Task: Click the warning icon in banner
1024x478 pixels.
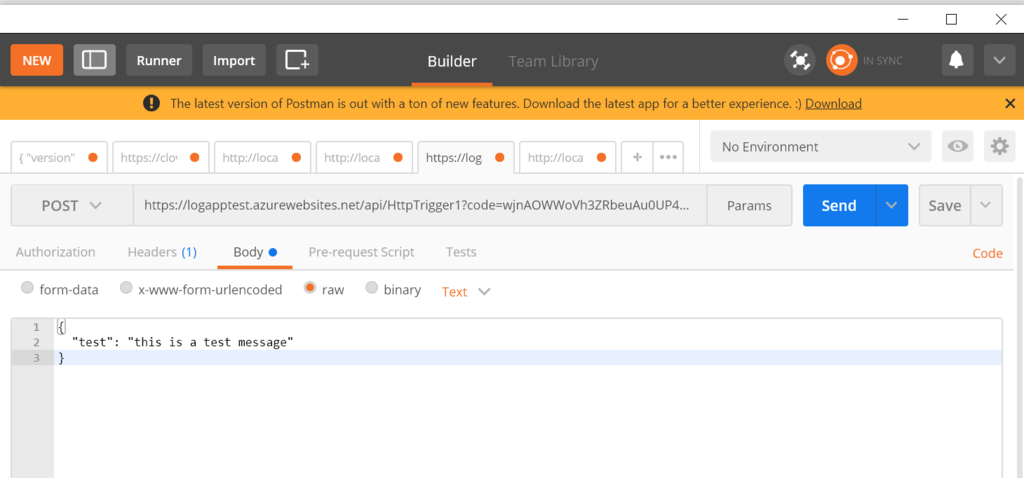Action: point(152,103)
